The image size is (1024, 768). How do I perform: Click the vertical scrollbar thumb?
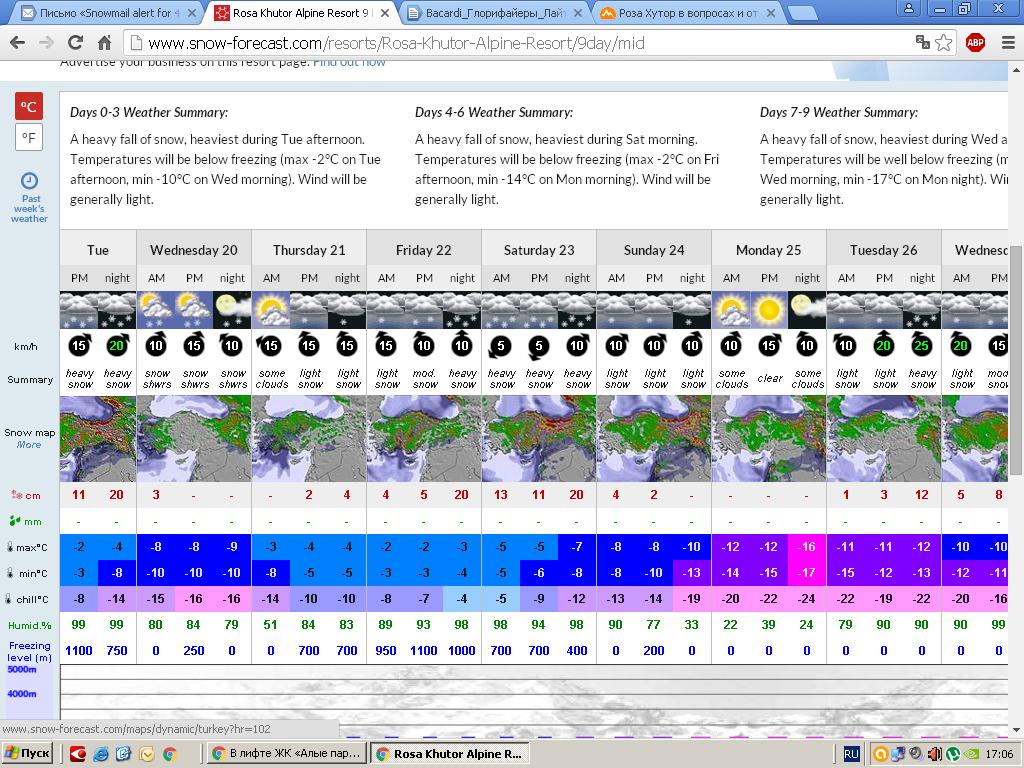click(1016, 360)
